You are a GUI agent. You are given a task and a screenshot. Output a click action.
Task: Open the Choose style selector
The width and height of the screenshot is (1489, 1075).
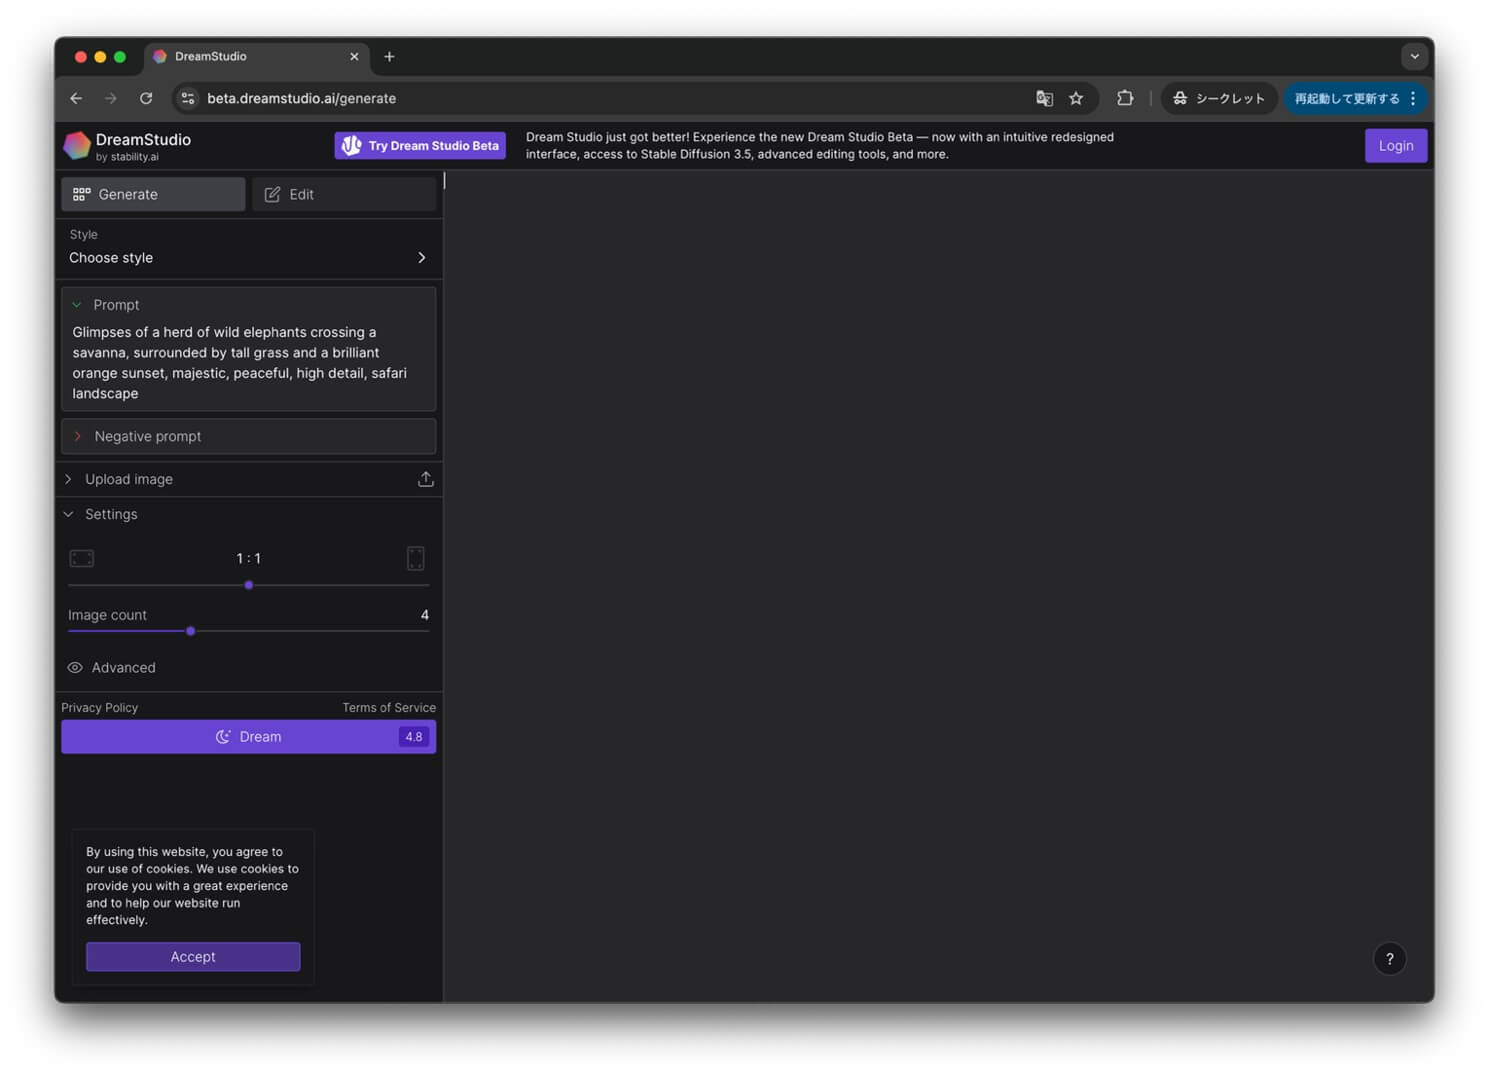(248, 248)
